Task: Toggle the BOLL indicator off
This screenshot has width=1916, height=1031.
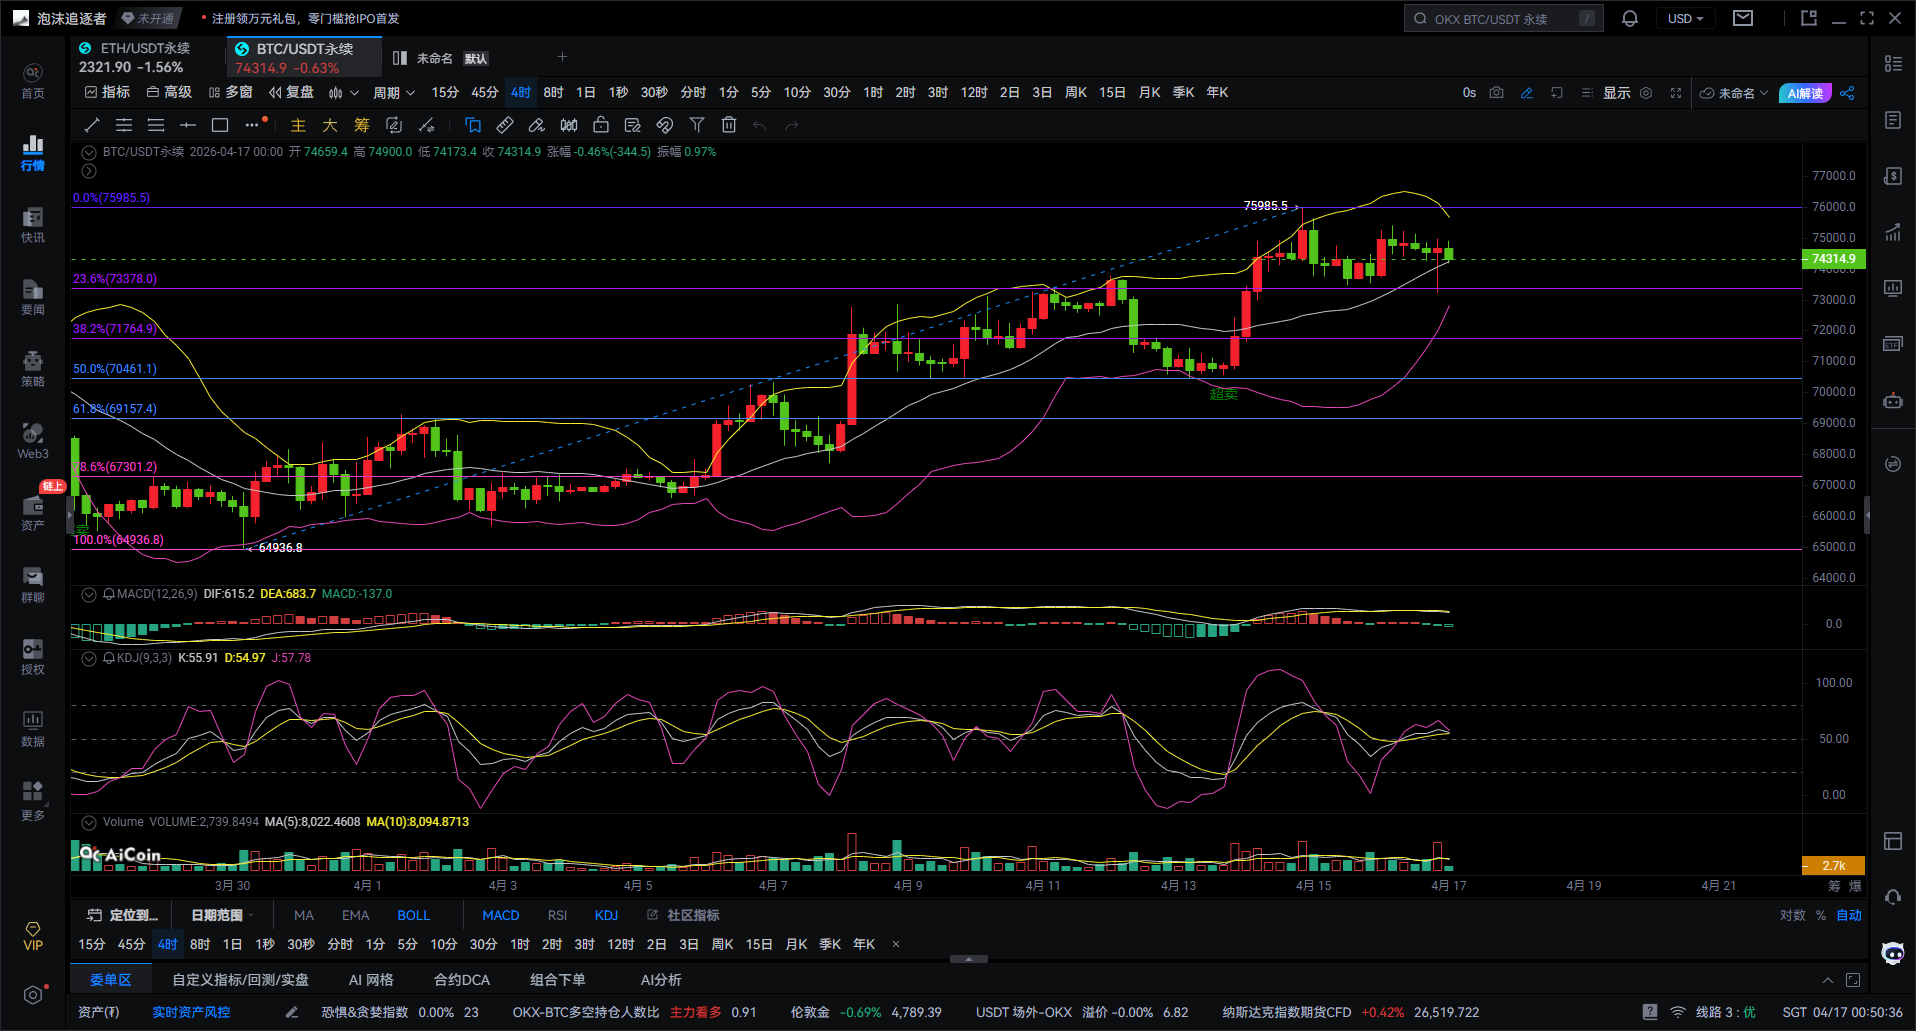Action: 413,915
